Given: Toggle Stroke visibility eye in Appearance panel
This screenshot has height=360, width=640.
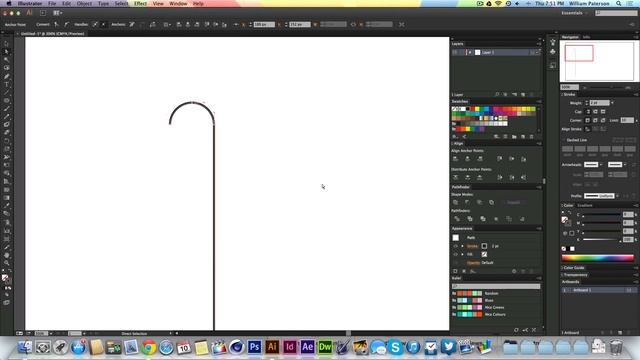Looking at the screenshot, I should pyautogui.click(x=456, y=246).
